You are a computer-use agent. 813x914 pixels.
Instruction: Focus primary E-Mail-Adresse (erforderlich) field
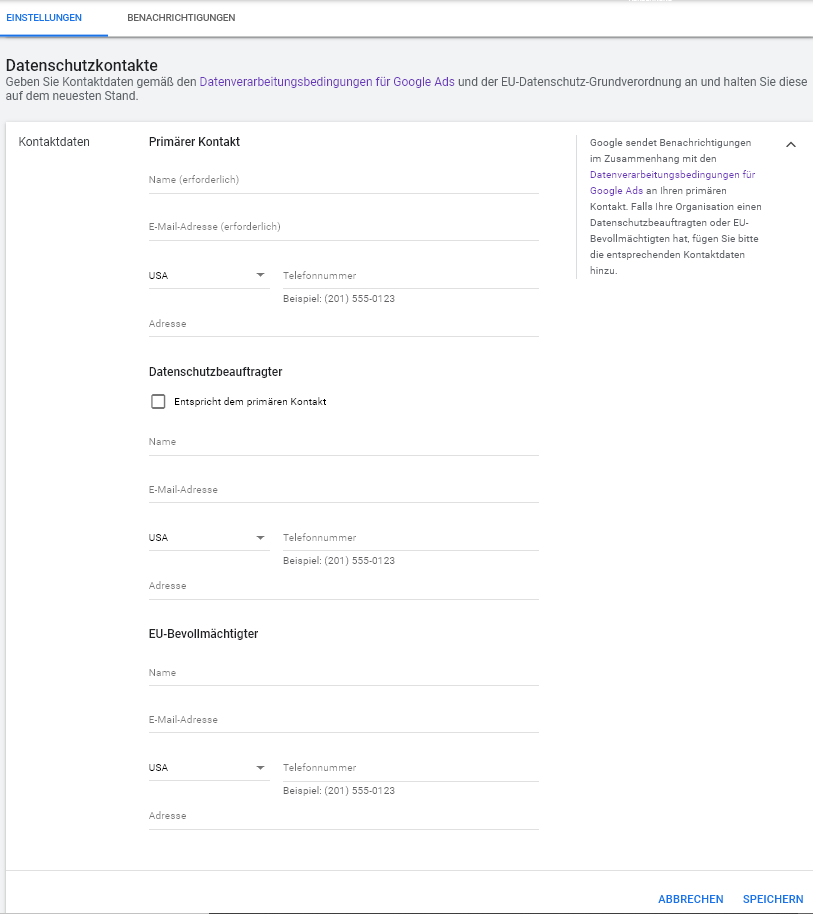click(344, 227)
